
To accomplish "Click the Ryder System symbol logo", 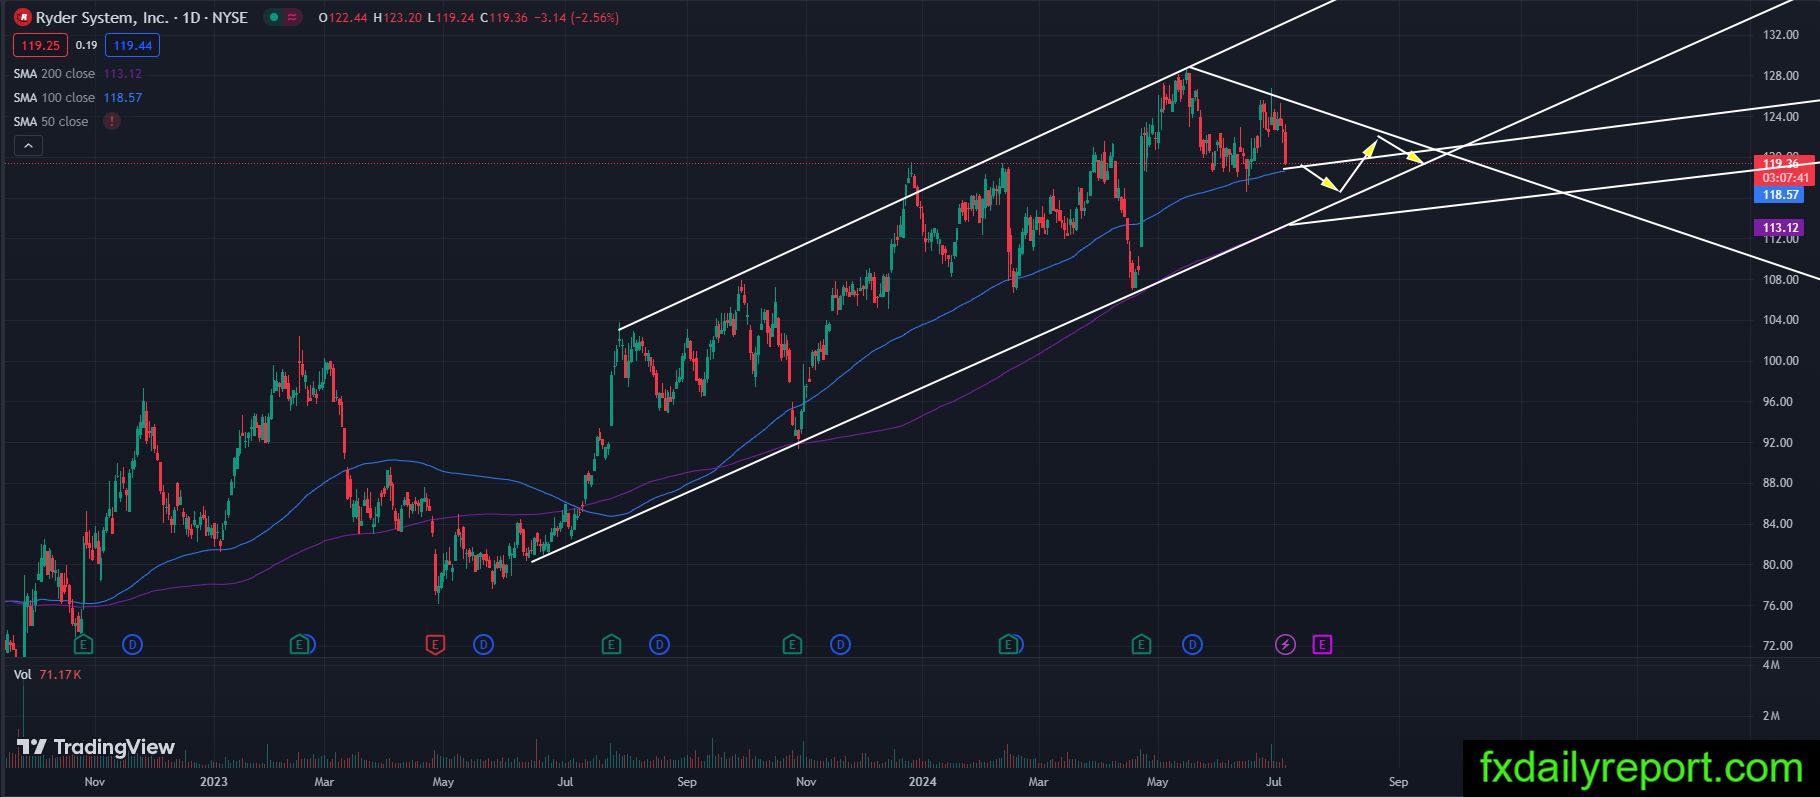I will (x=22, y=17).
